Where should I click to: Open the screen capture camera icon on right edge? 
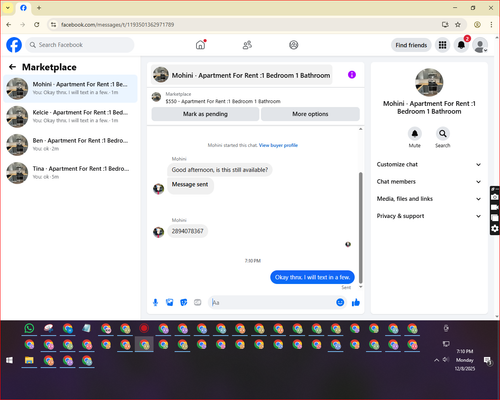coord(495,197)
